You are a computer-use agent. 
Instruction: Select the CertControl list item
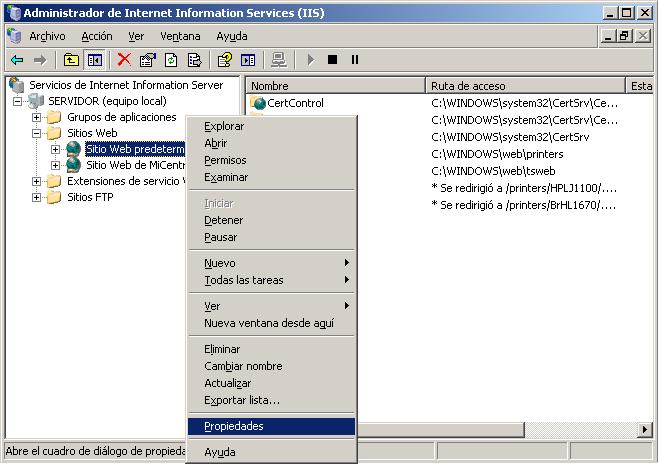[x=295, y=103]
